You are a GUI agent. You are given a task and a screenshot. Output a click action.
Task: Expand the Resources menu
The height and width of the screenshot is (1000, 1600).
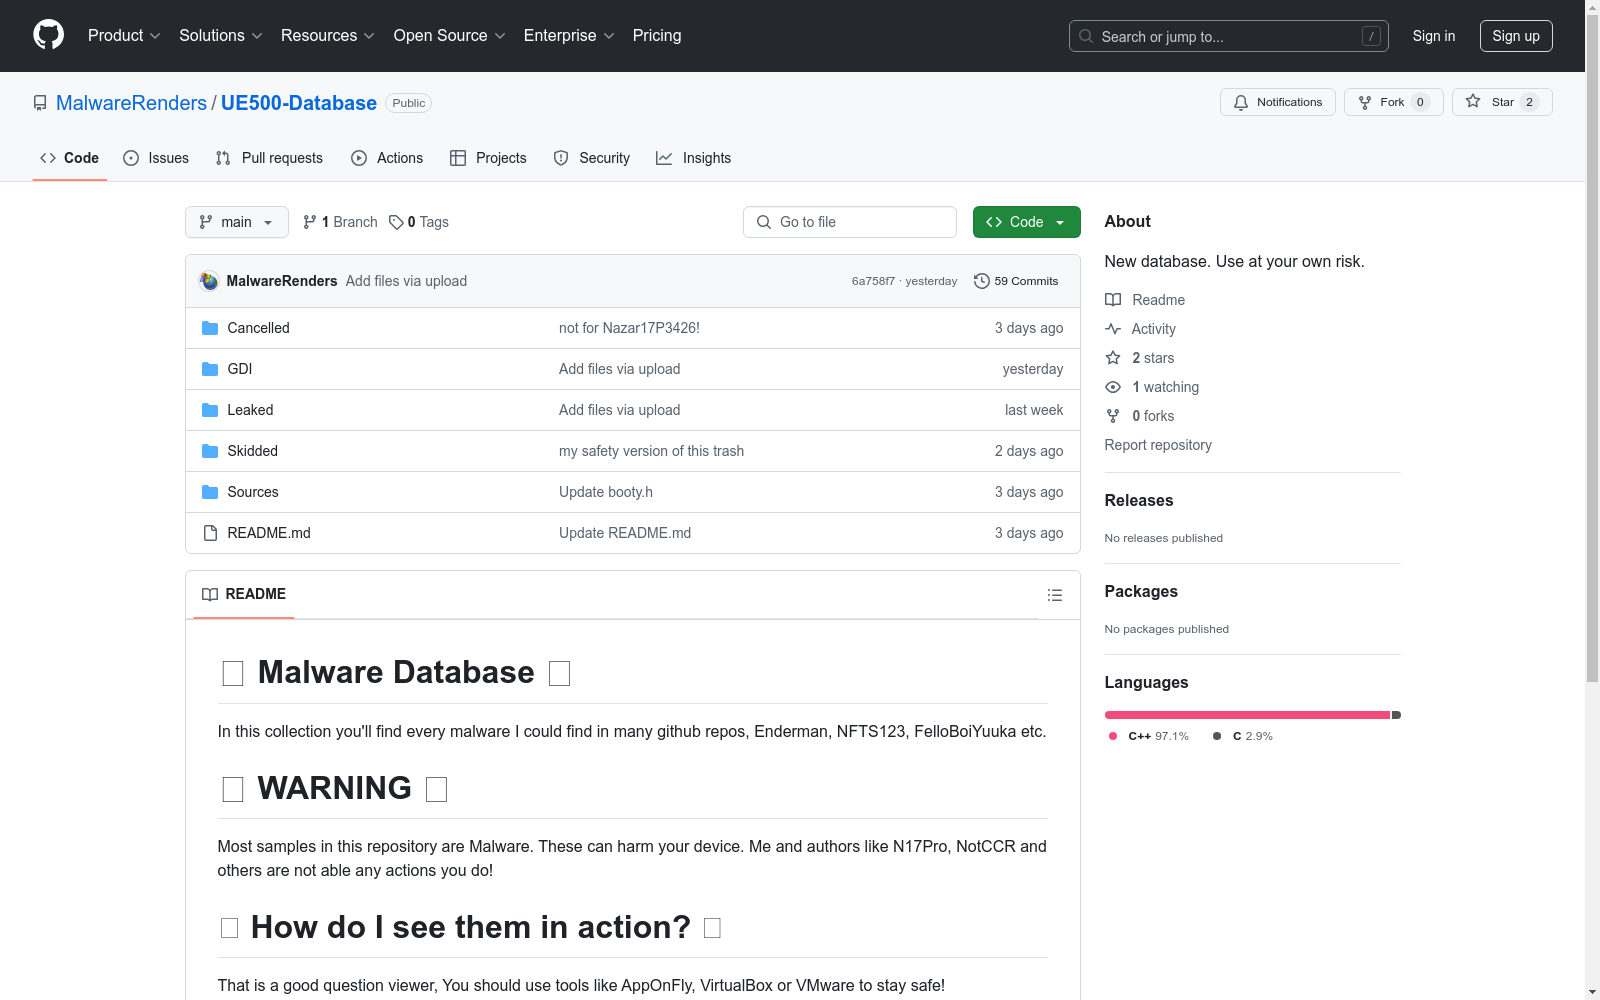point(328,35)
